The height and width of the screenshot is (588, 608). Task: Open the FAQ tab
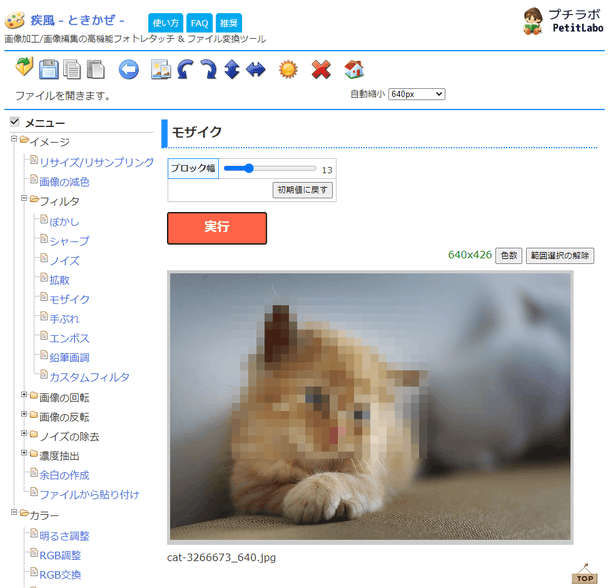pos(199,23)
